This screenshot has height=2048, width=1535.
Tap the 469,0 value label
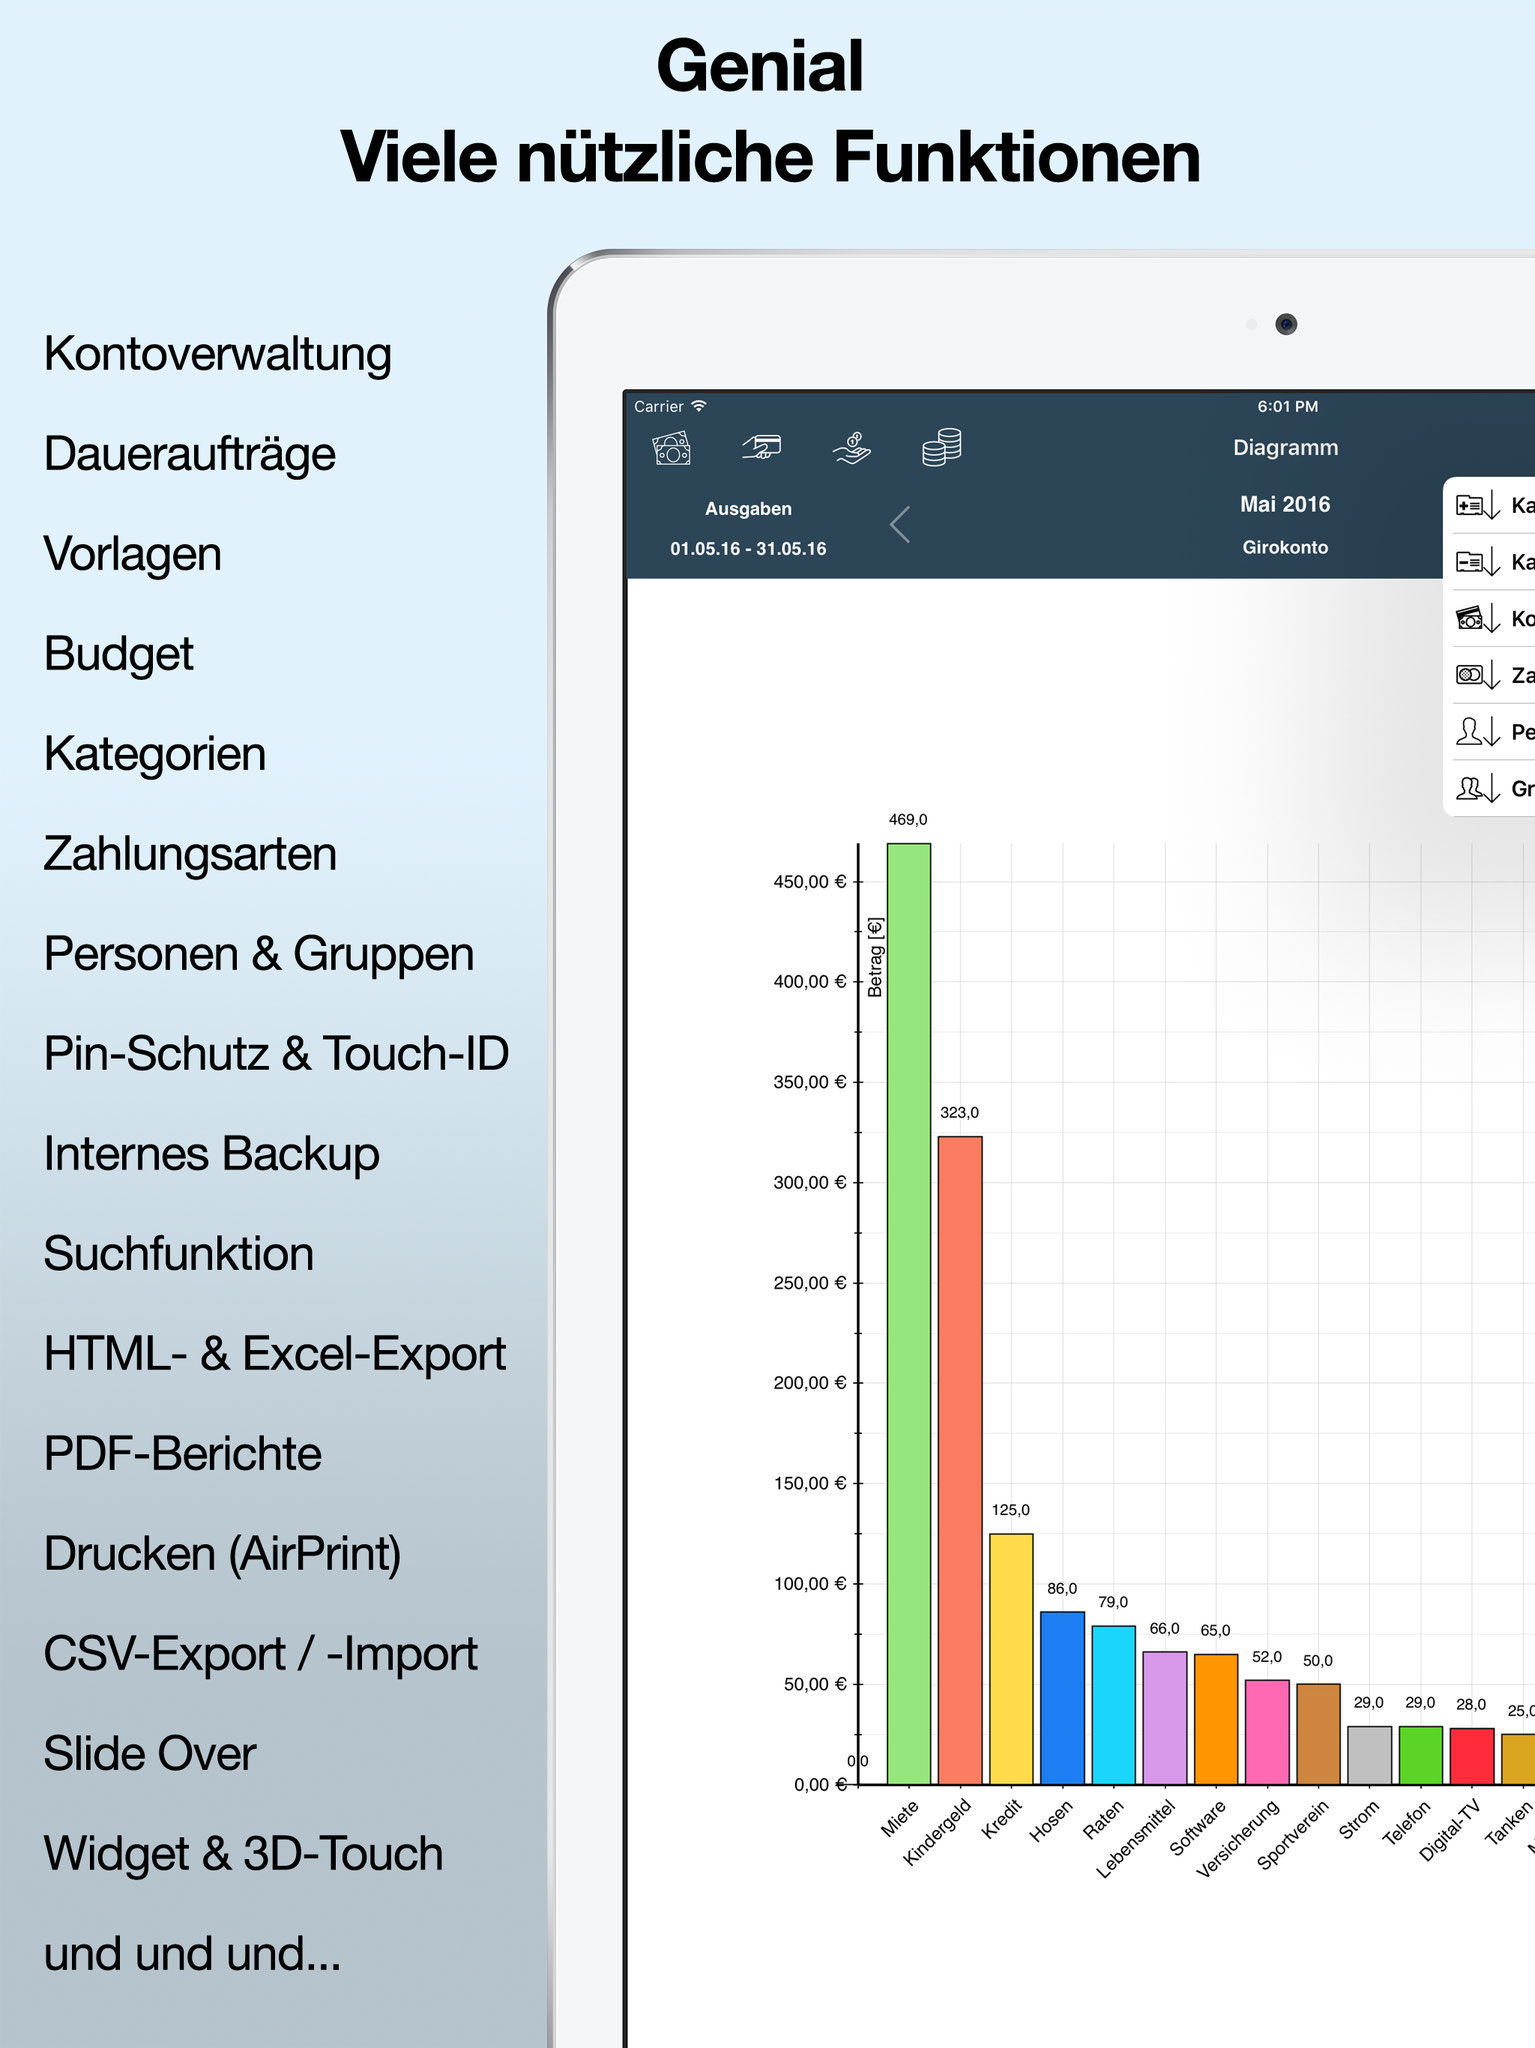tap(908, 820)
